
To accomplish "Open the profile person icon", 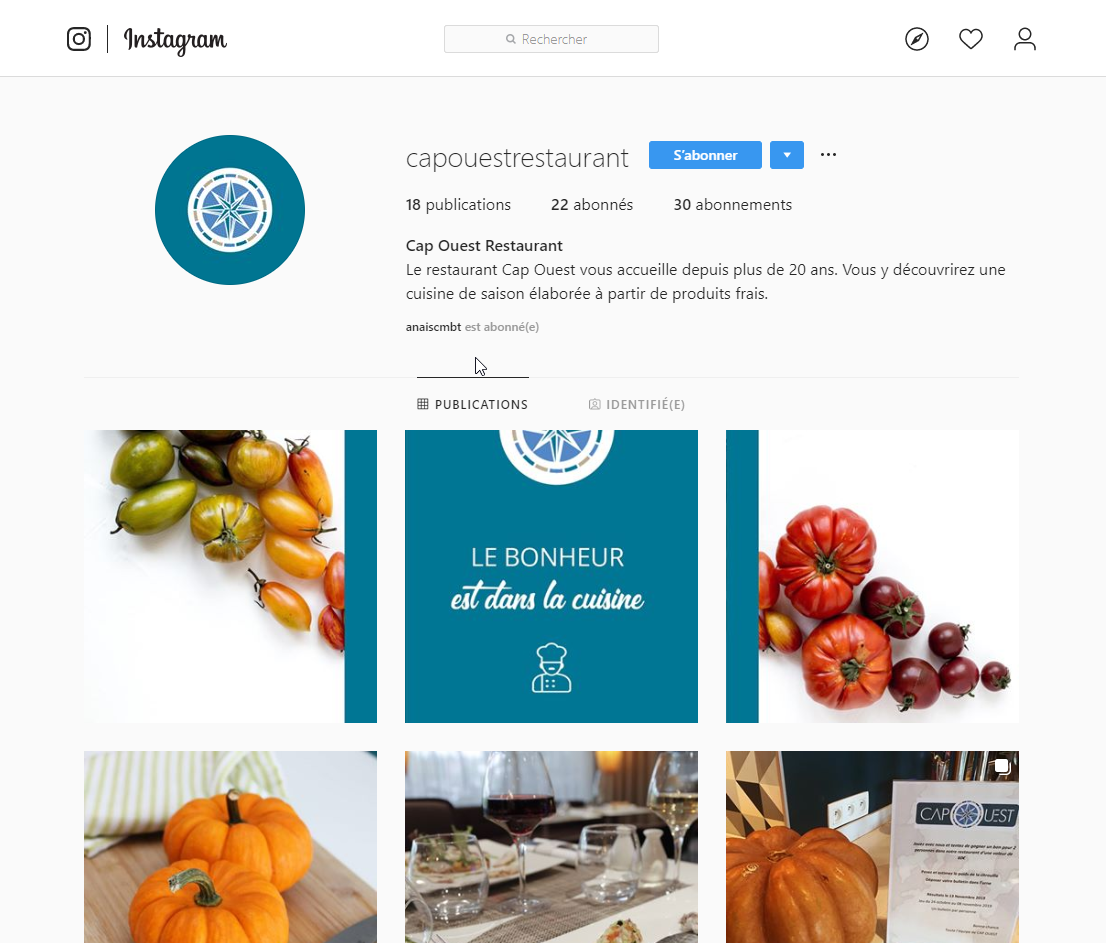I will (x=1024, y=39).
